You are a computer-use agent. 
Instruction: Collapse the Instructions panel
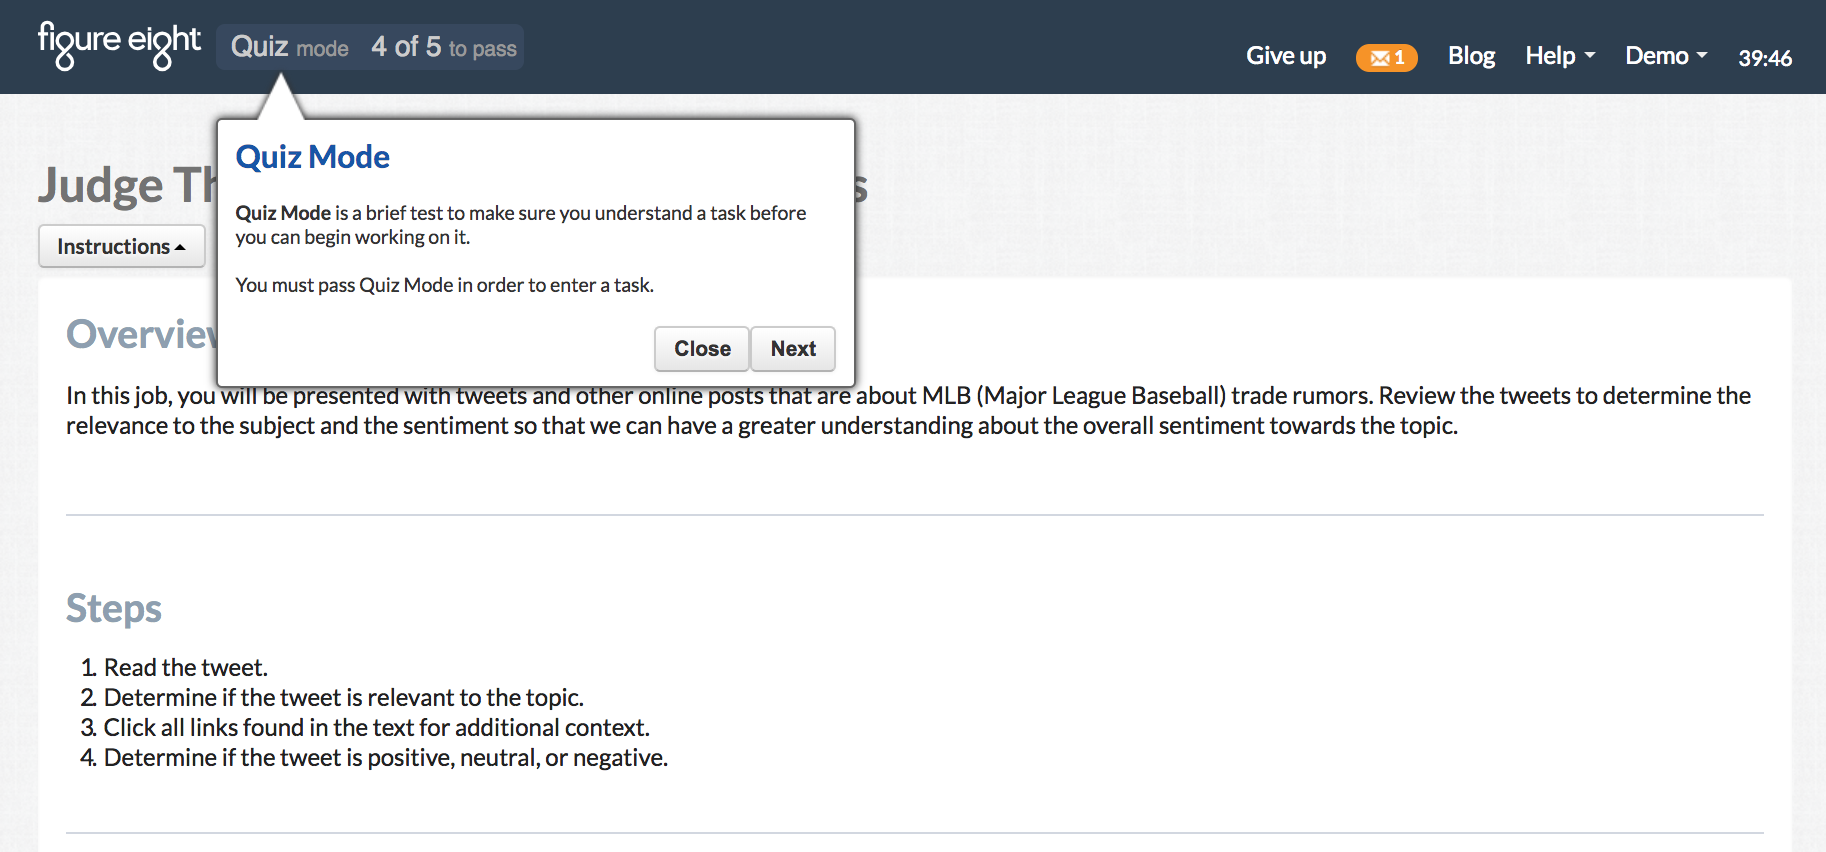[121, 246]
